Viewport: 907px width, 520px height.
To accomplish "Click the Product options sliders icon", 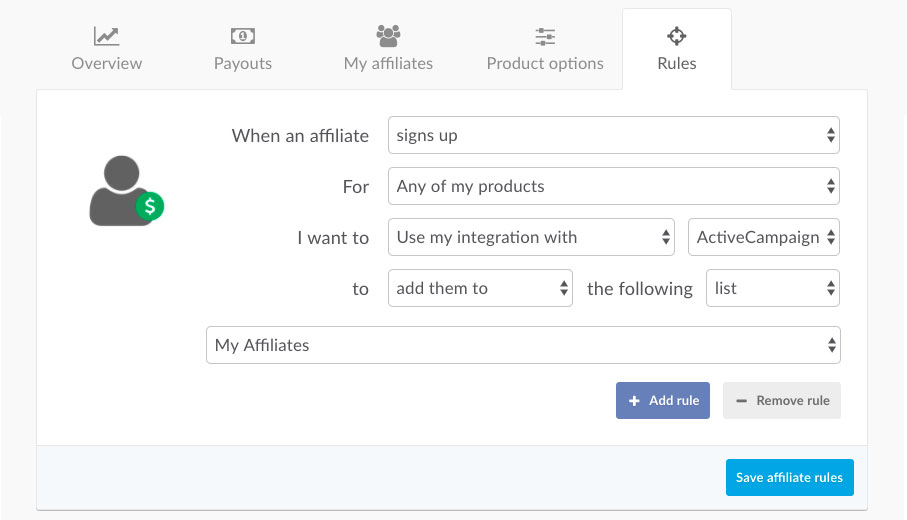I will (x=545, y=36).
